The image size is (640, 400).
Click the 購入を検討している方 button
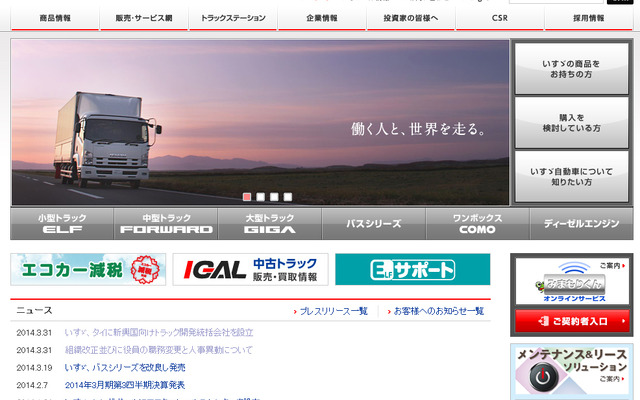tap(571, 123)
